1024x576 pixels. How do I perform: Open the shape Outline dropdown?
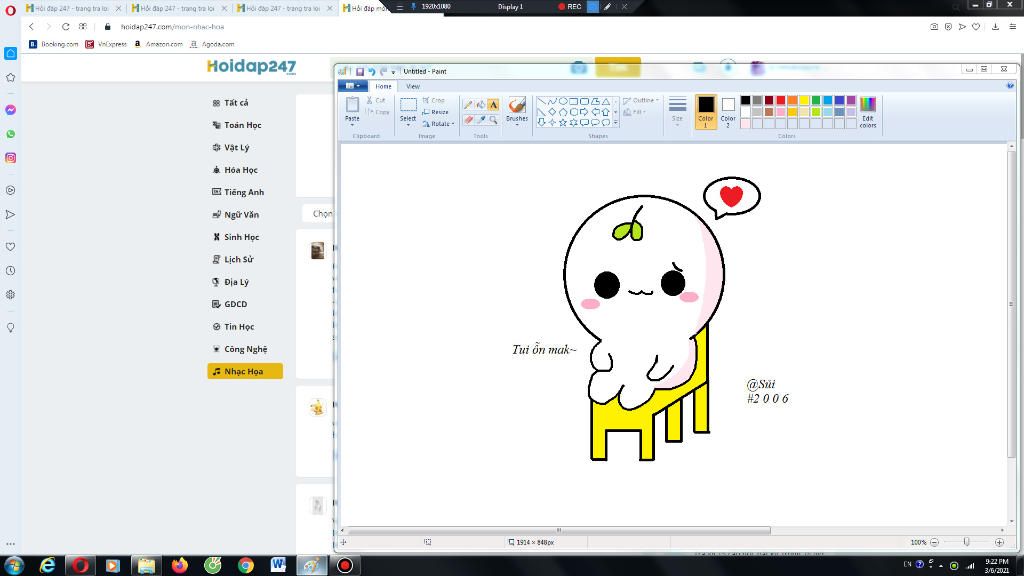click(x=641, y=101)
